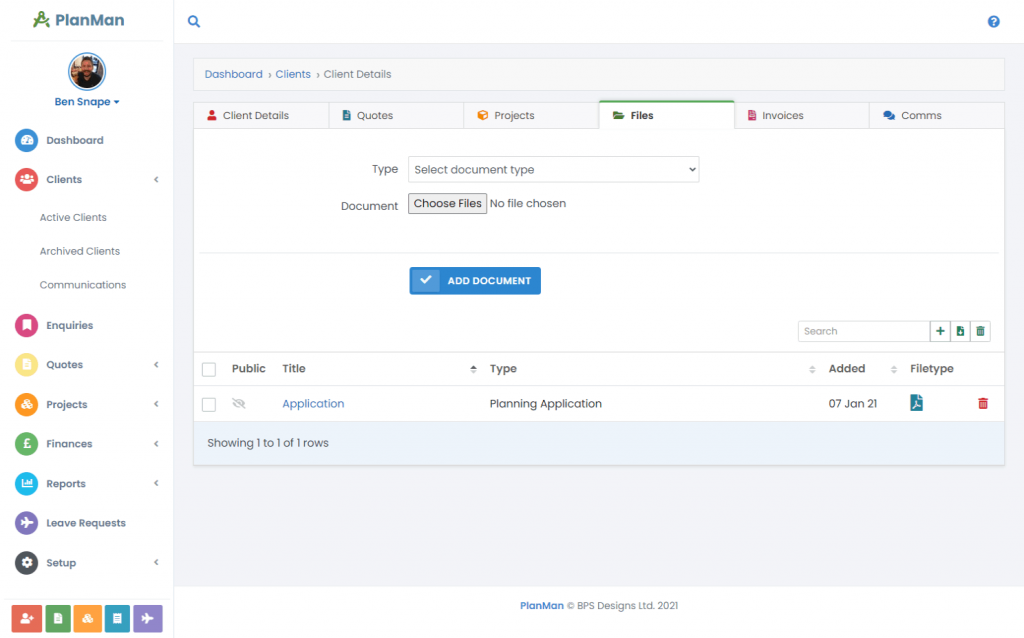
Task: Expand the Reports sidebar section
Action: 87,484
